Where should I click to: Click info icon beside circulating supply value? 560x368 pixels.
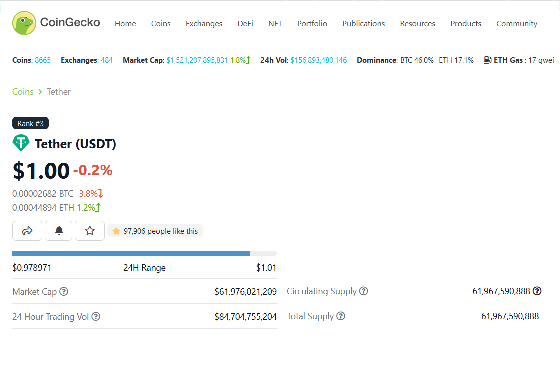pos(537,291)
